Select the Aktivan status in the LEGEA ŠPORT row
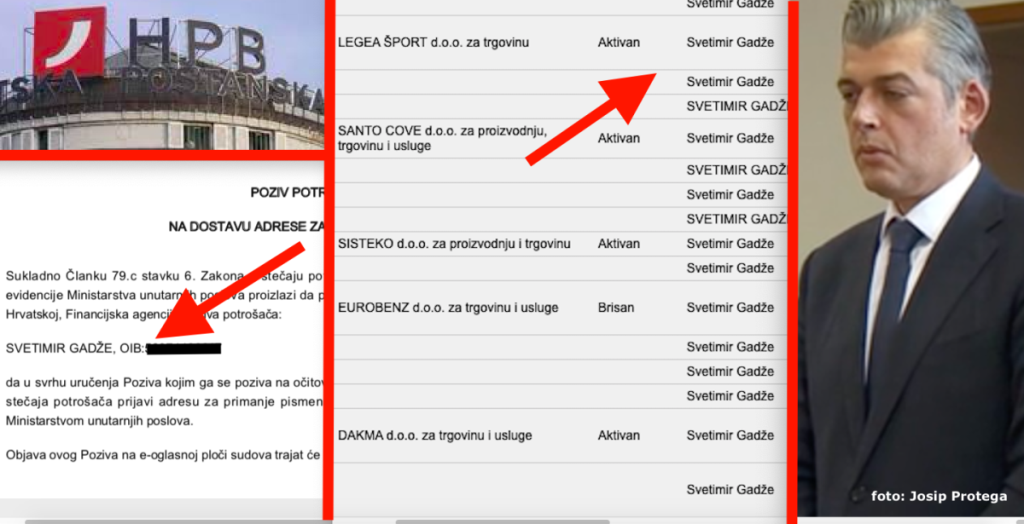Screen dimensions: 1024x524 618,43
